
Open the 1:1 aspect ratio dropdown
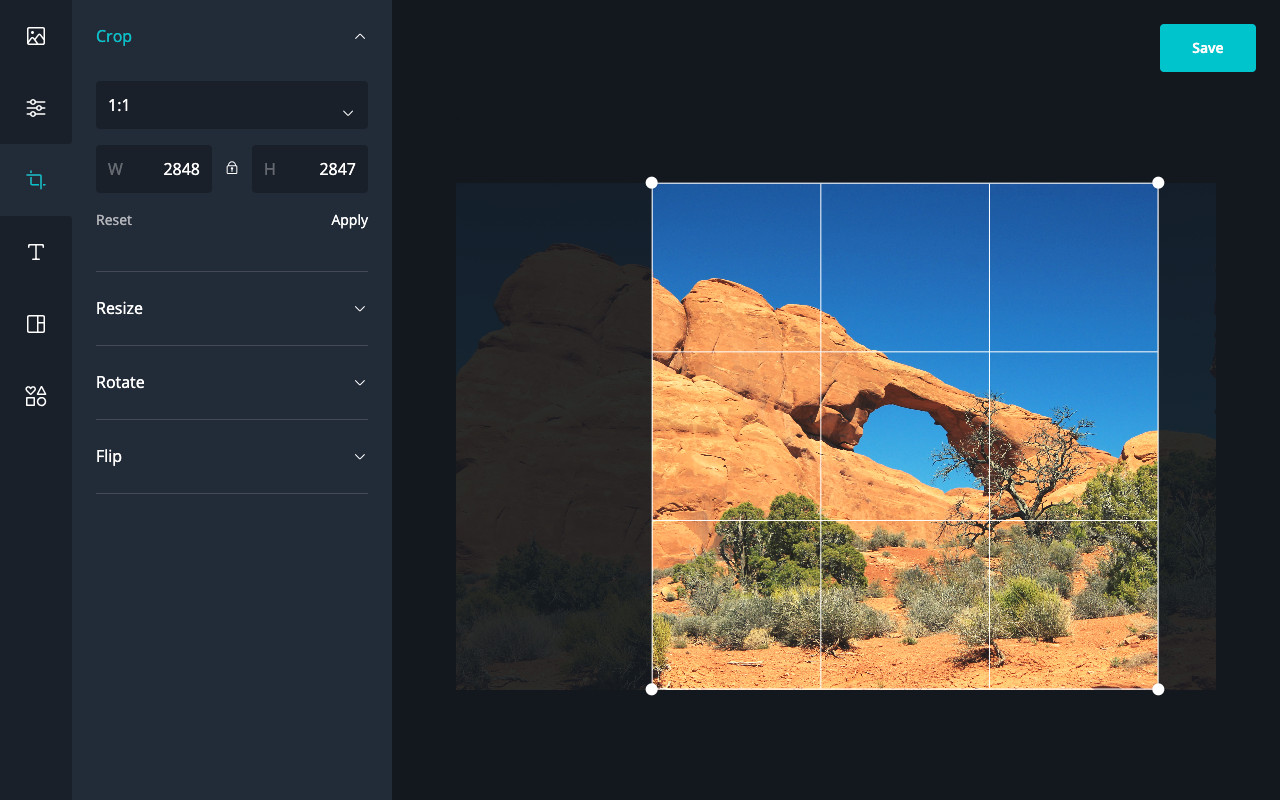pyautogui.click(x=231, y=105)
